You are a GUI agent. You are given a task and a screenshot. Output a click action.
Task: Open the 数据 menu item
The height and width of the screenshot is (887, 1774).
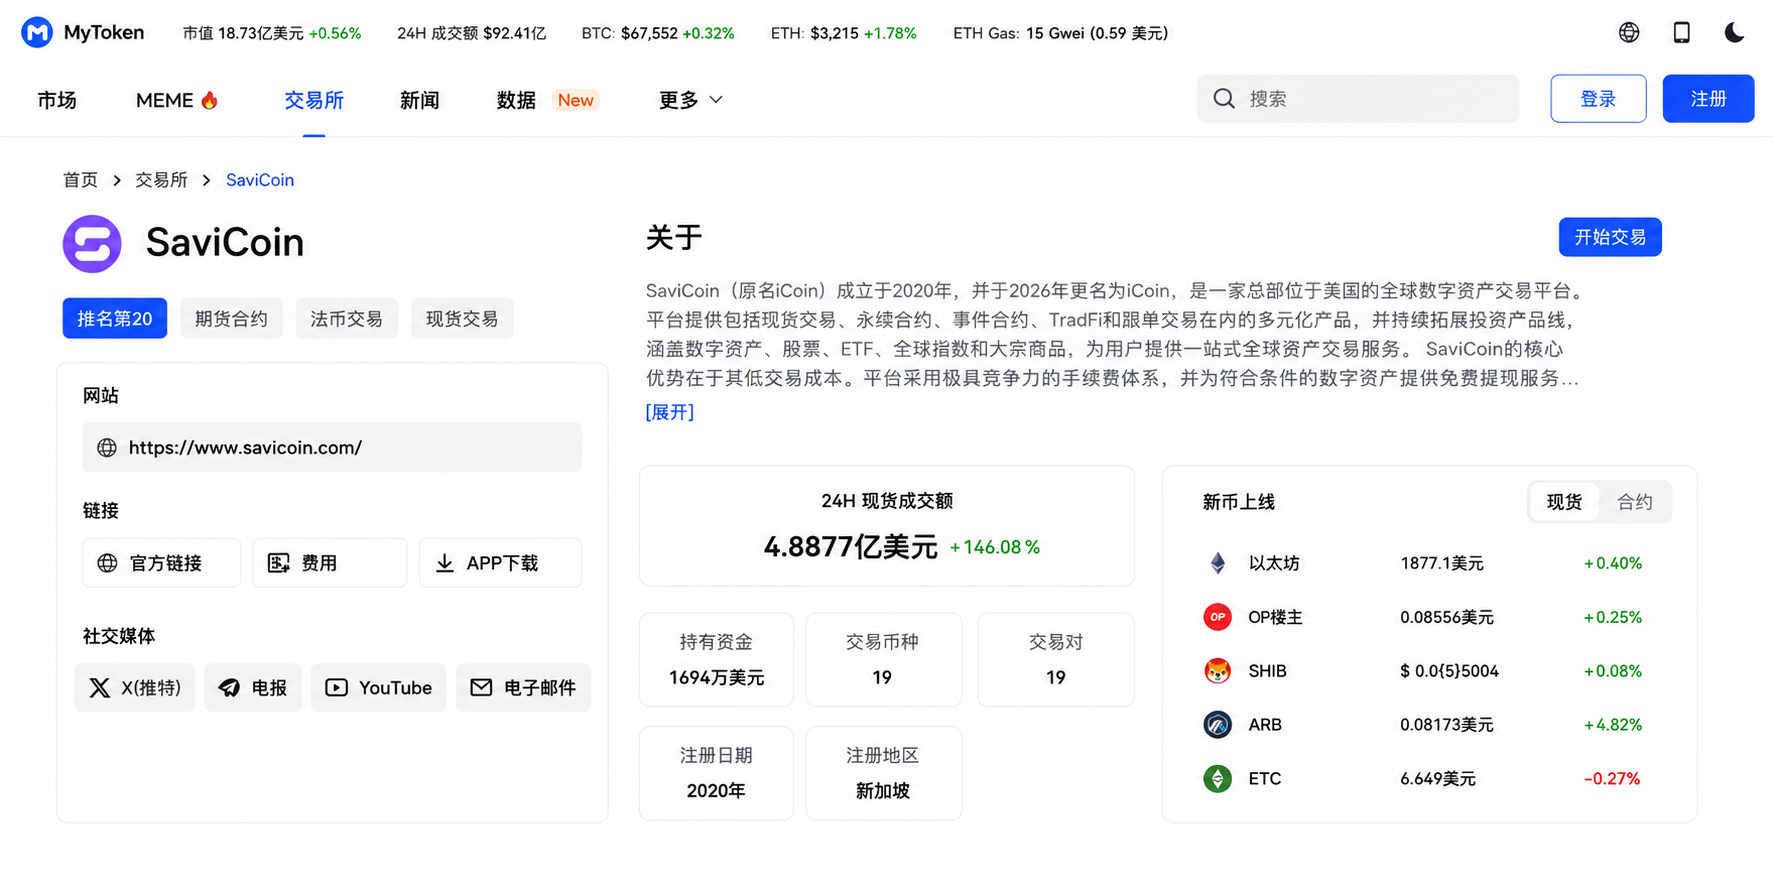[x=516, y=100]
